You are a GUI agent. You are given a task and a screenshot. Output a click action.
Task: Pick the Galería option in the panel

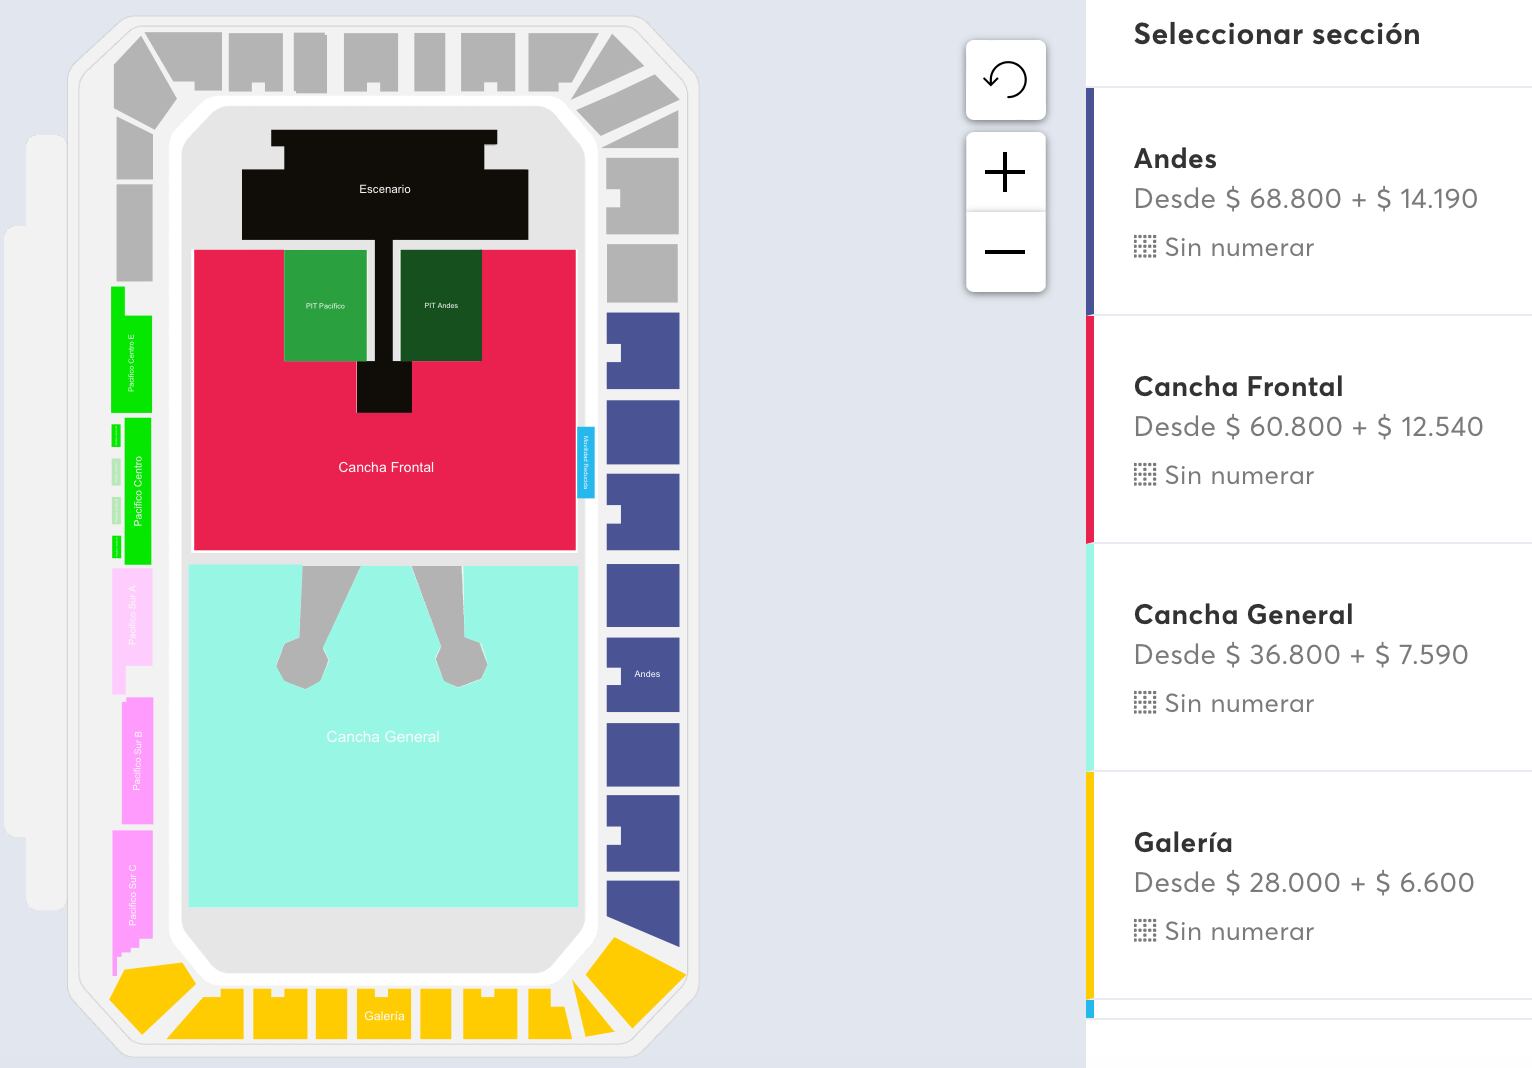[x=1300, y=884]
